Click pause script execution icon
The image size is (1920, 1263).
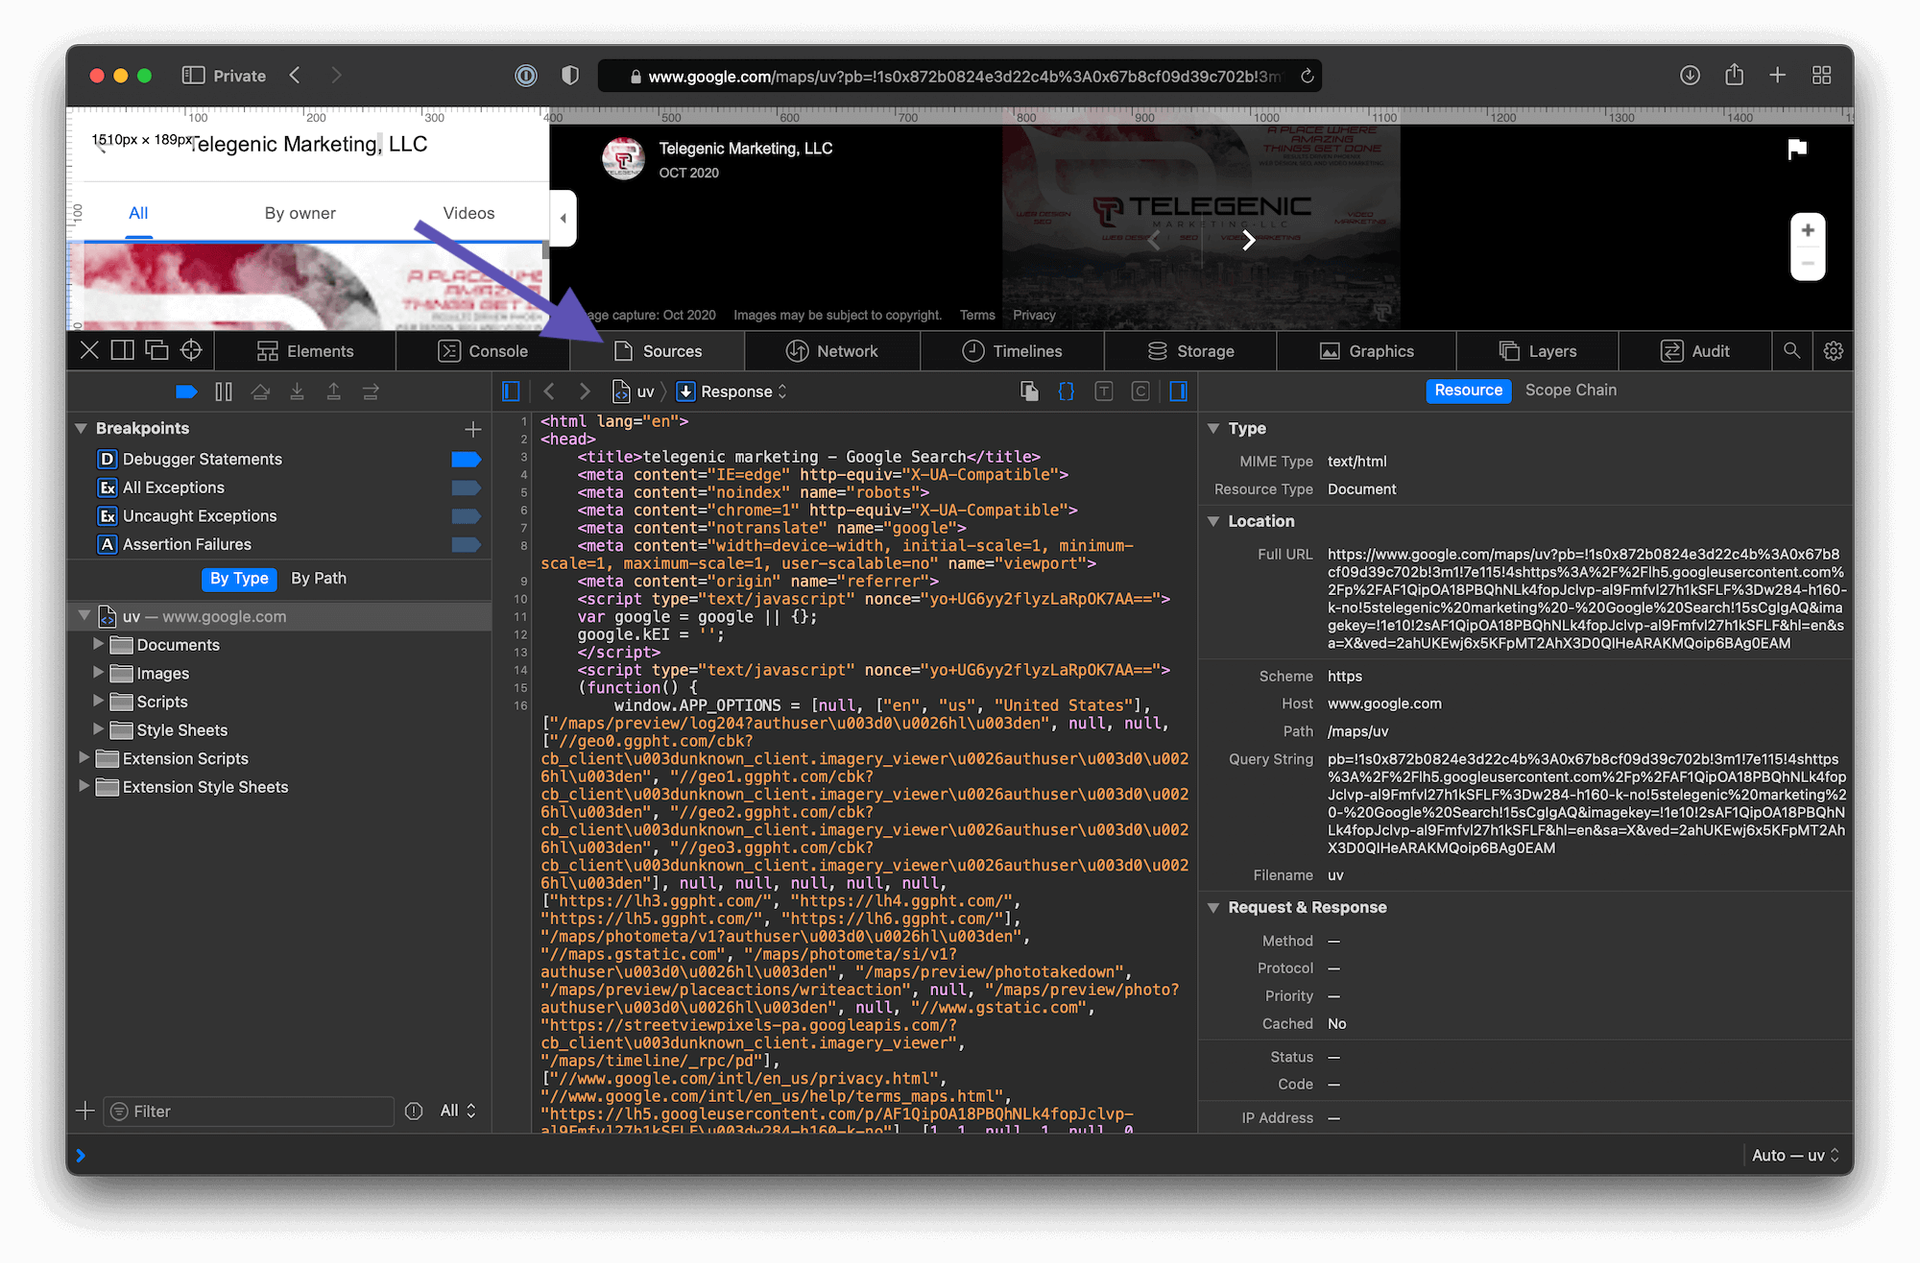click(x=224, y=392)
